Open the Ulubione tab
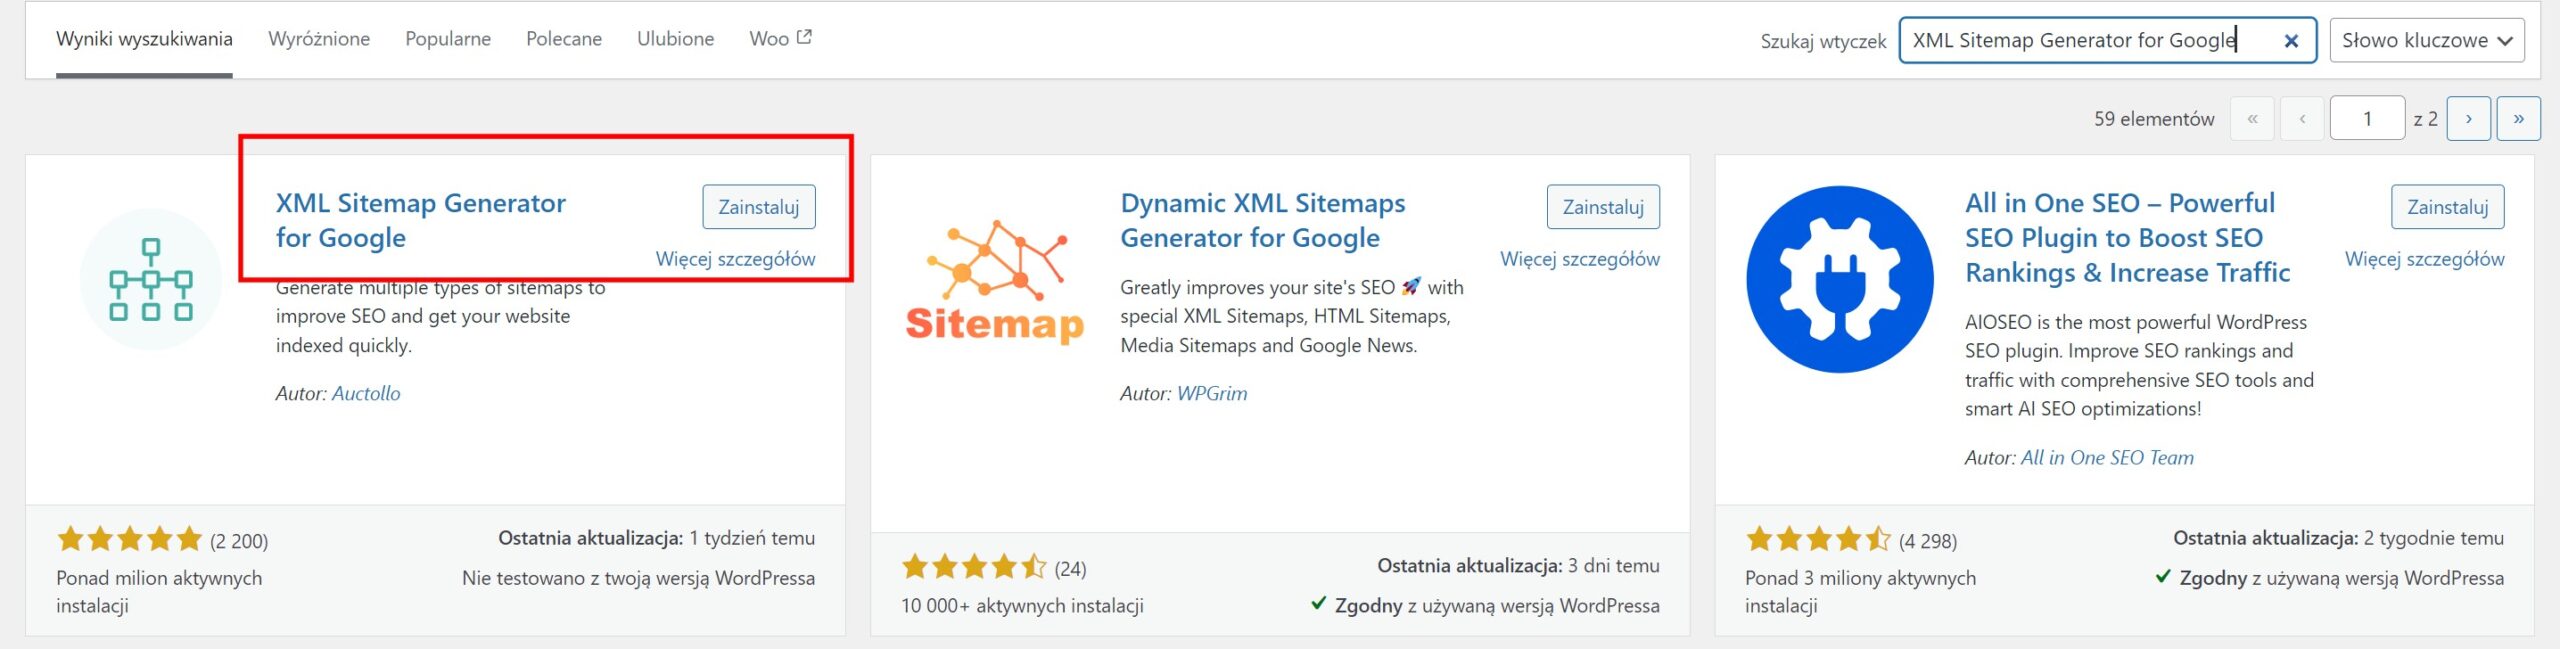 click(x=676, y=39)
